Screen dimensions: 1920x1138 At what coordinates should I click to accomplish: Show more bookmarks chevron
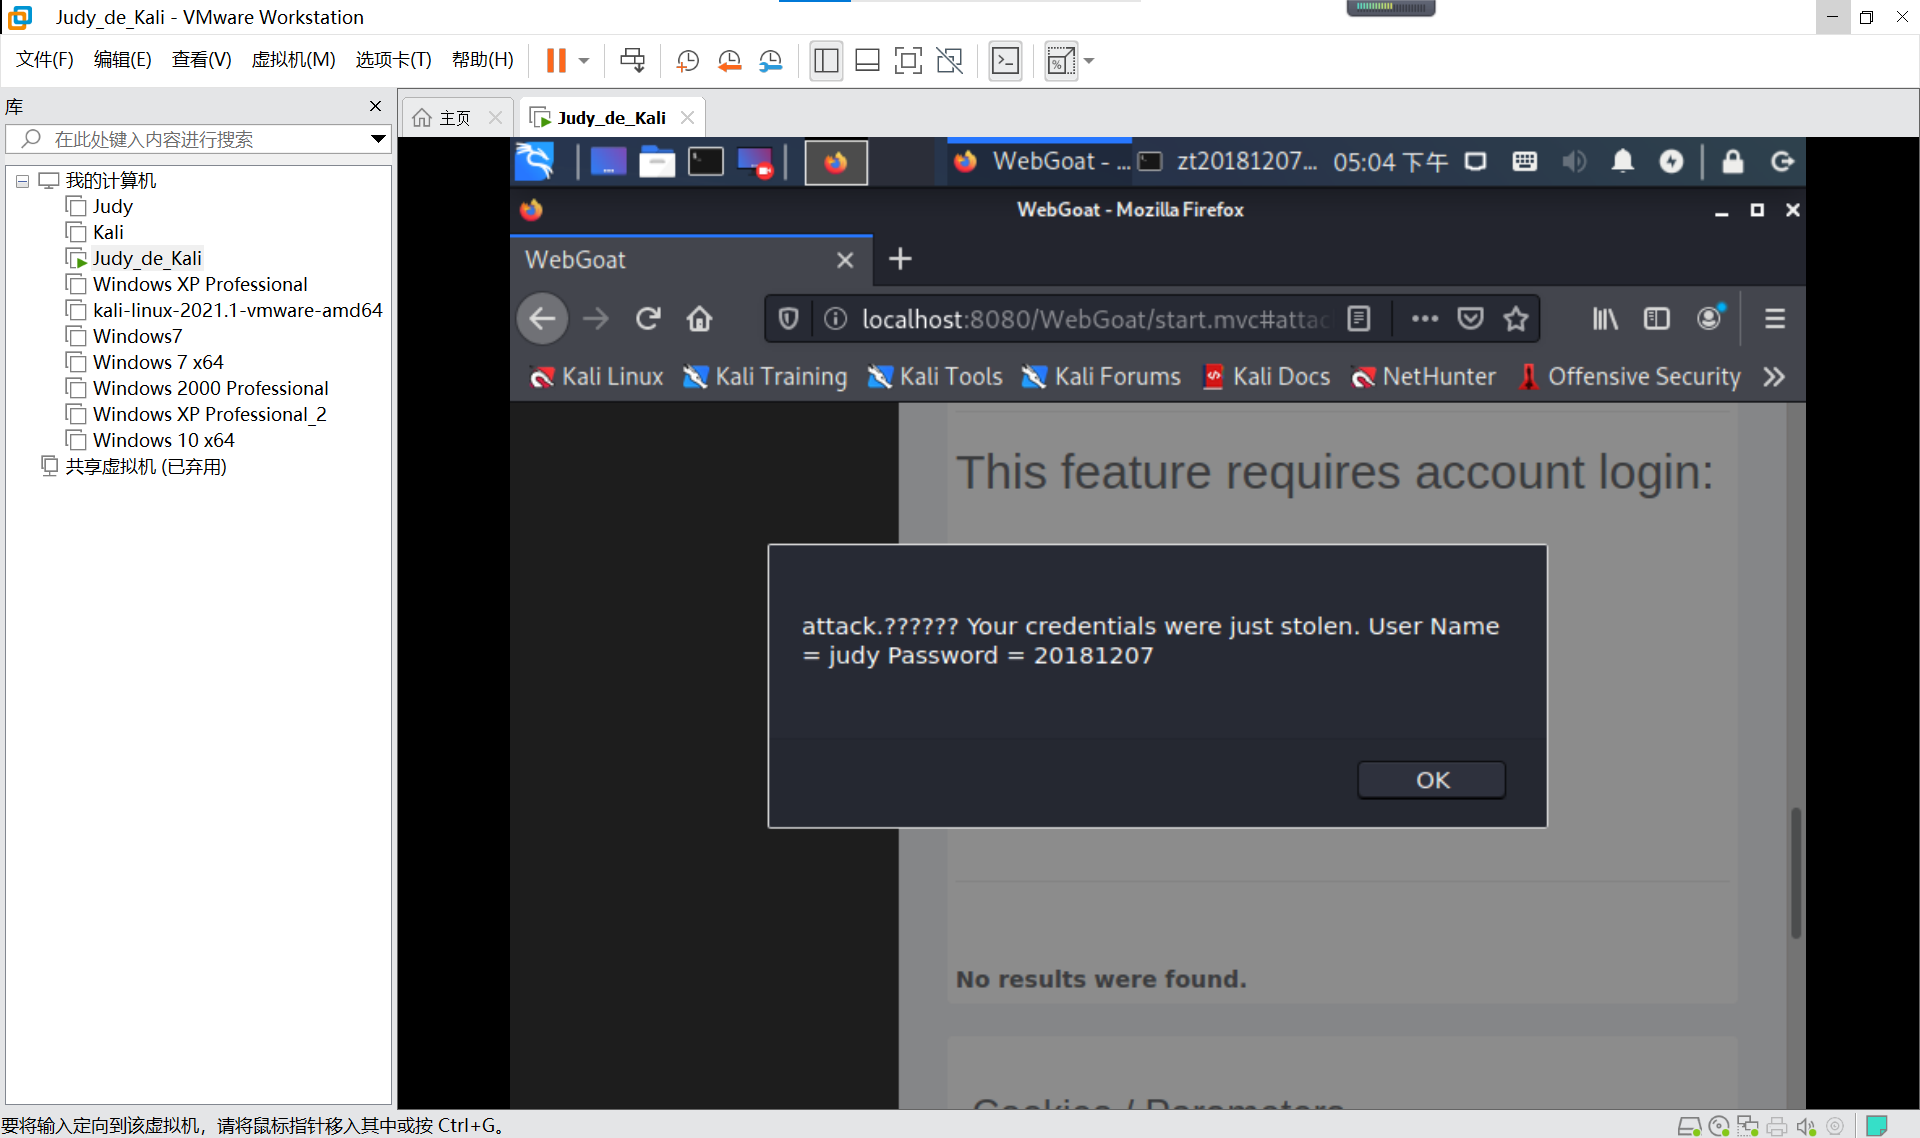(1774, 377)
